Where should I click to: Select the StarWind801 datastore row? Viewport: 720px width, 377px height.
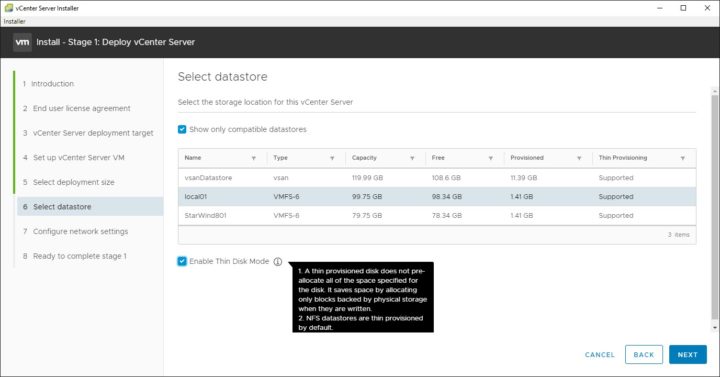pyautogui.click(x=437, y=215)
